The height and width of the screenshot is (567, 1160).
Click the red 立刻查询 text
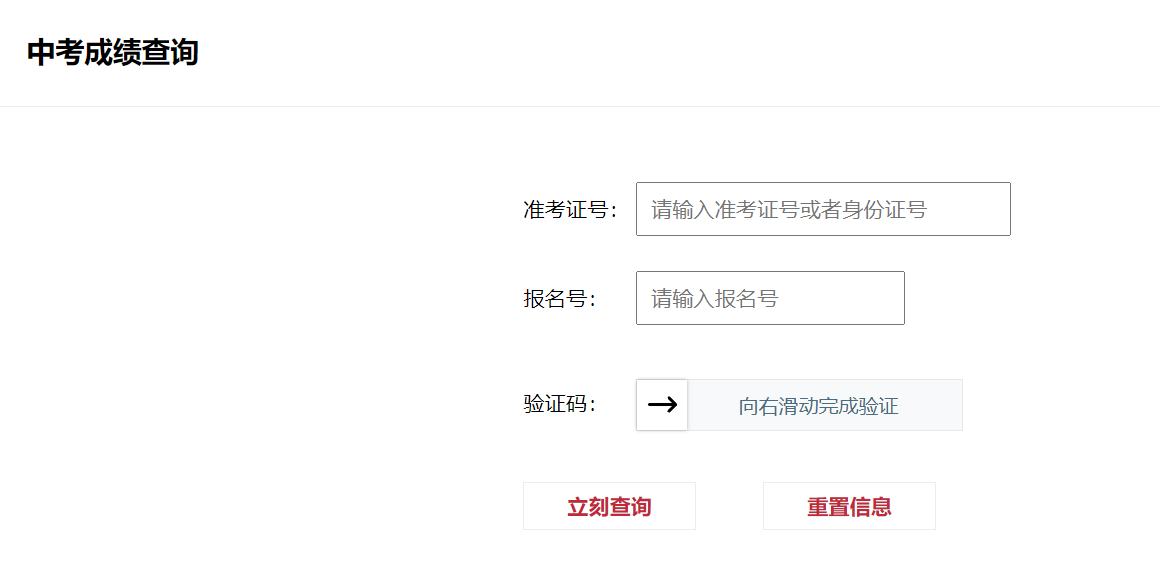609,507
